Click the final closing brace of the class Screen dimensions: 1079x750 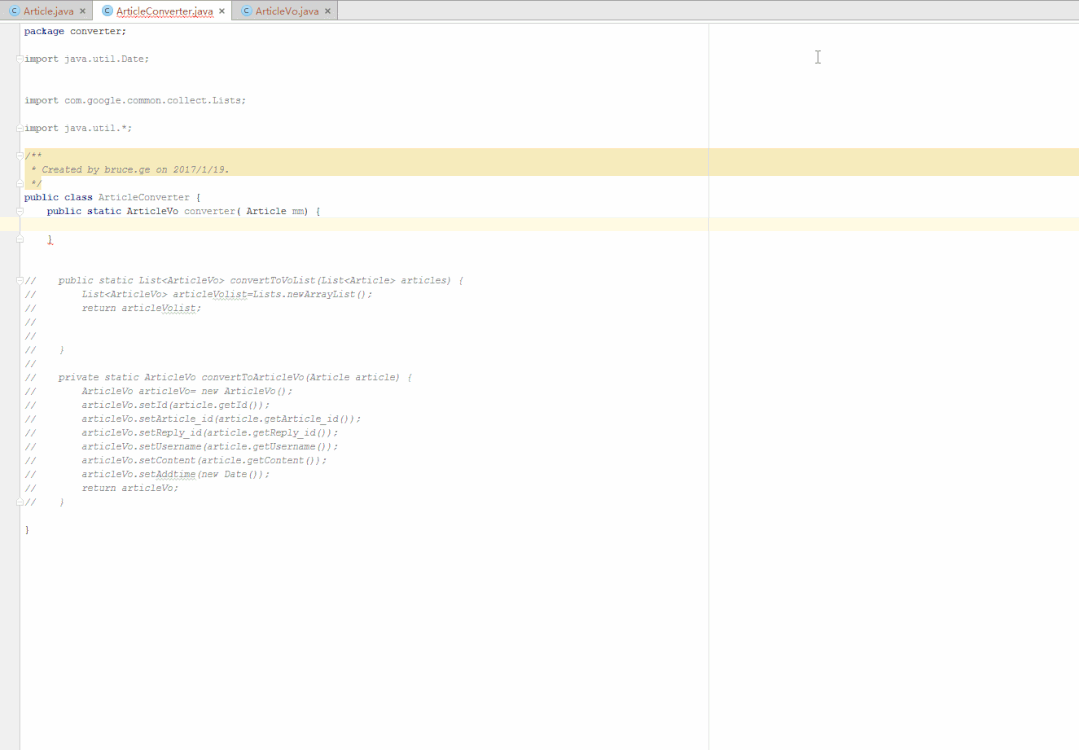[x=27, y=529]
